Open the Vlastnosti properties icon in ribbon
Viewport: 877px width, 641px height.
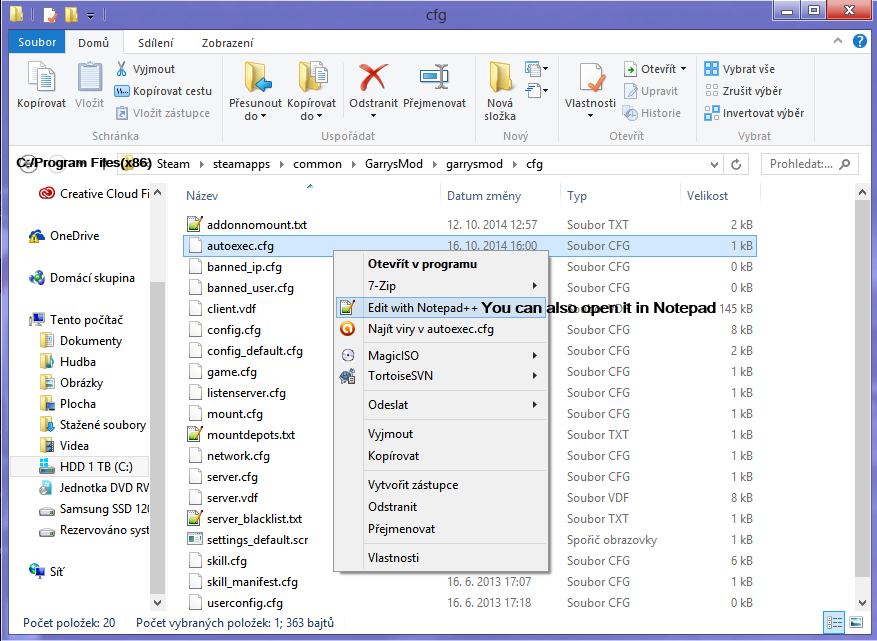tap(591, 77)
